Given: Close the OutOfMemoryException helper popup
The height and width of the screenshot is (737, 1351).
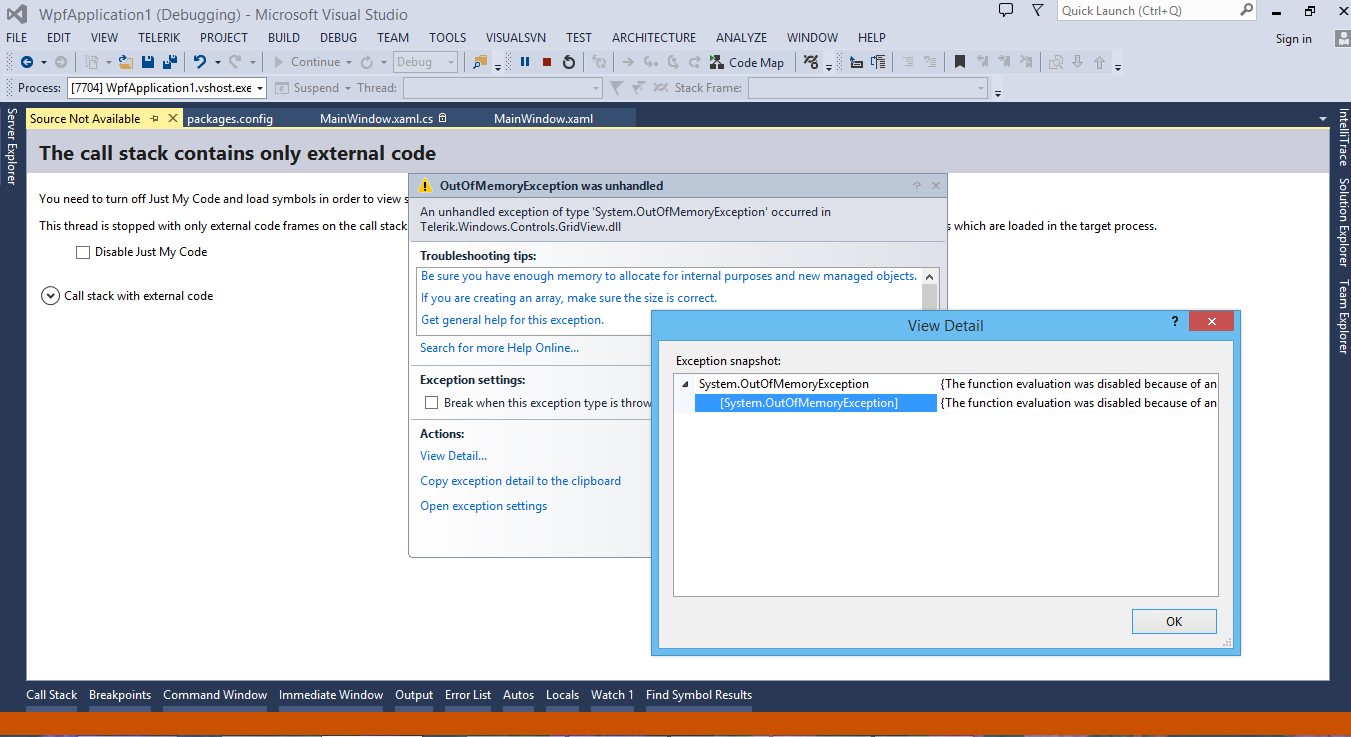Looking at the screenshot, I should point(936,186).
